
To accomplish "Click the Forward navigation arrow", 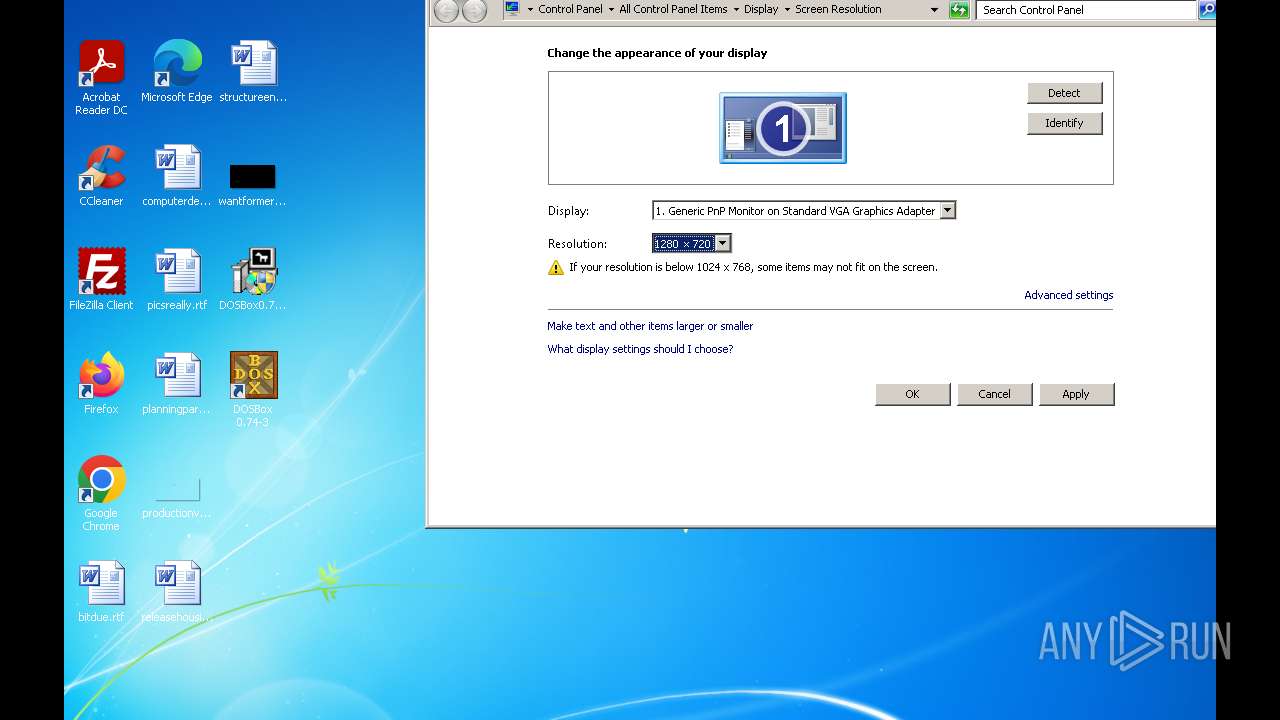I will point(474,10).
